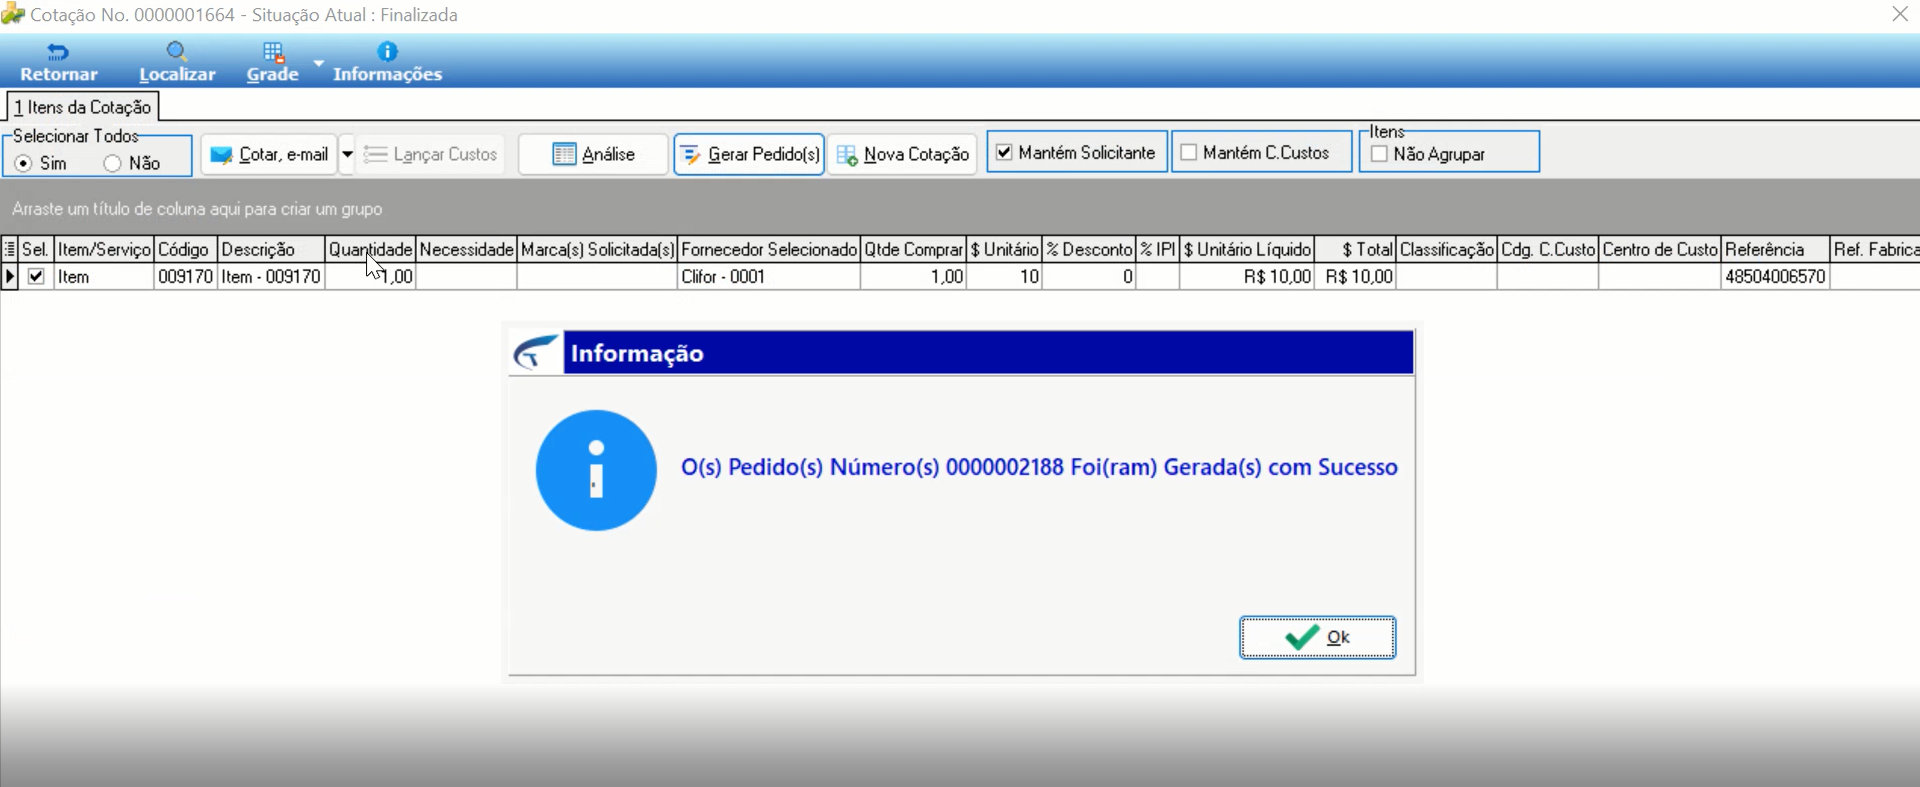Close the Cotação window
Image resolution: width=1920 pixels, height=787 pixels.
point(1899,14)
